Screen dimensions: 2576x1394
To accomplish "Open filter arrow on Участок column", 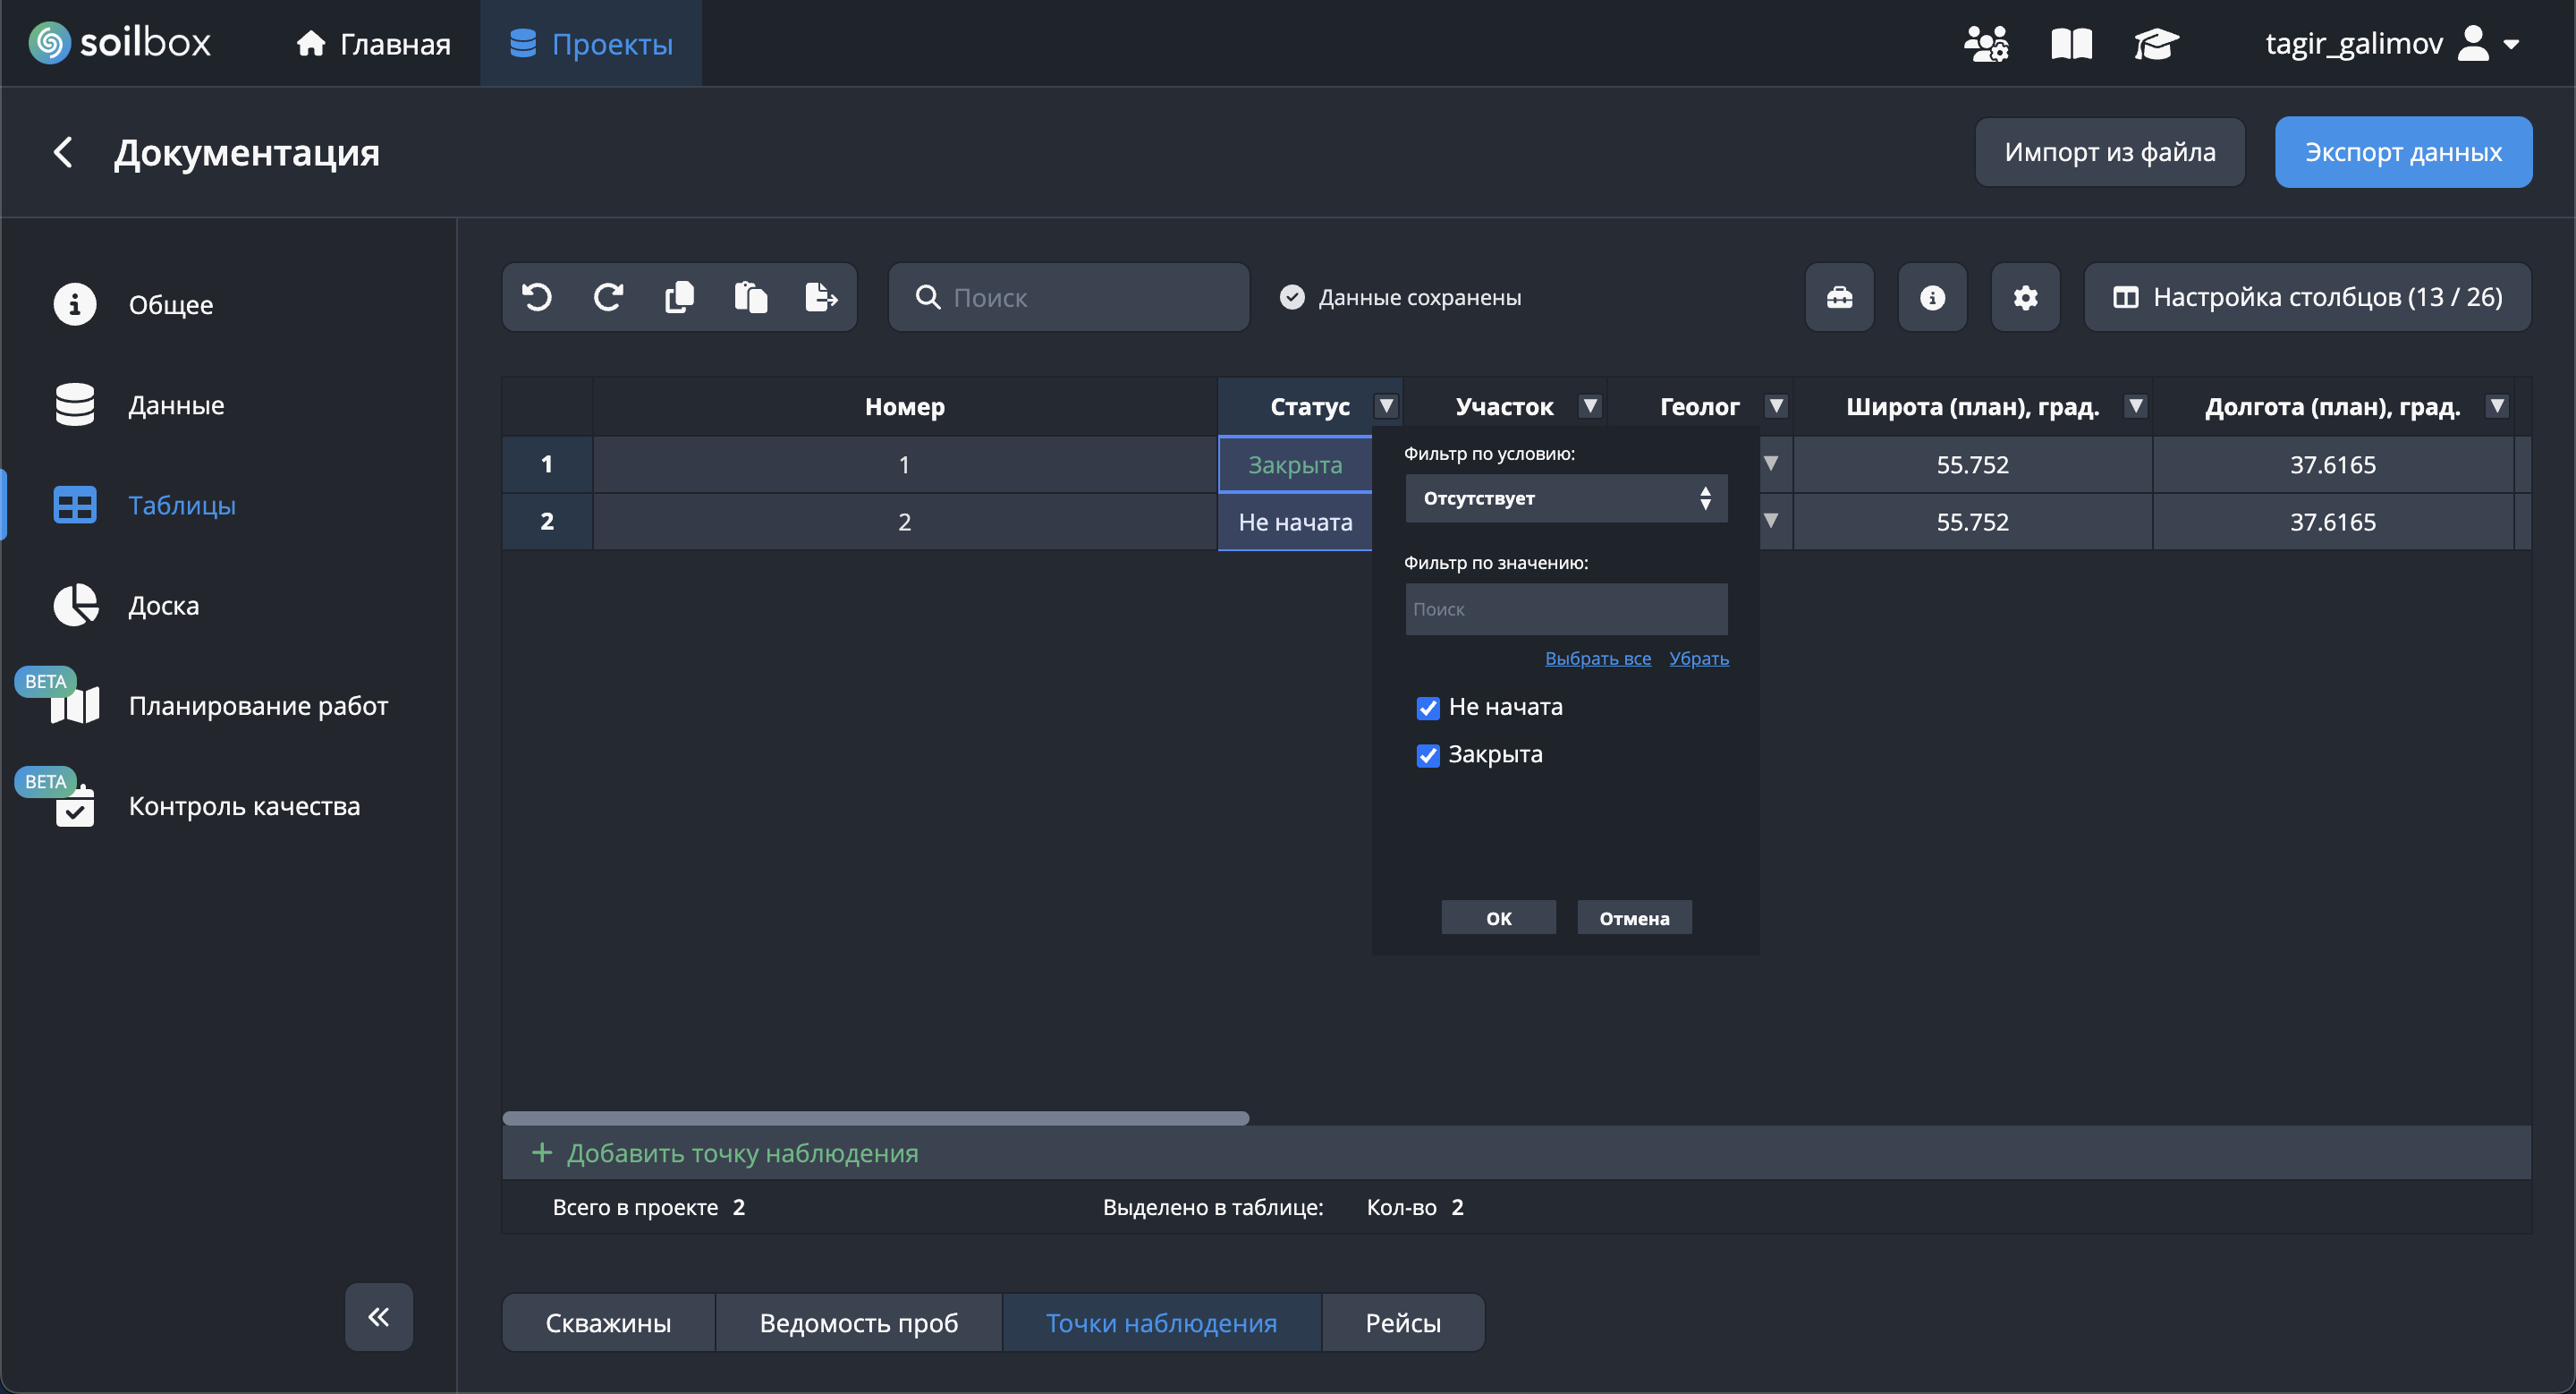I will tap(1589, 406).
